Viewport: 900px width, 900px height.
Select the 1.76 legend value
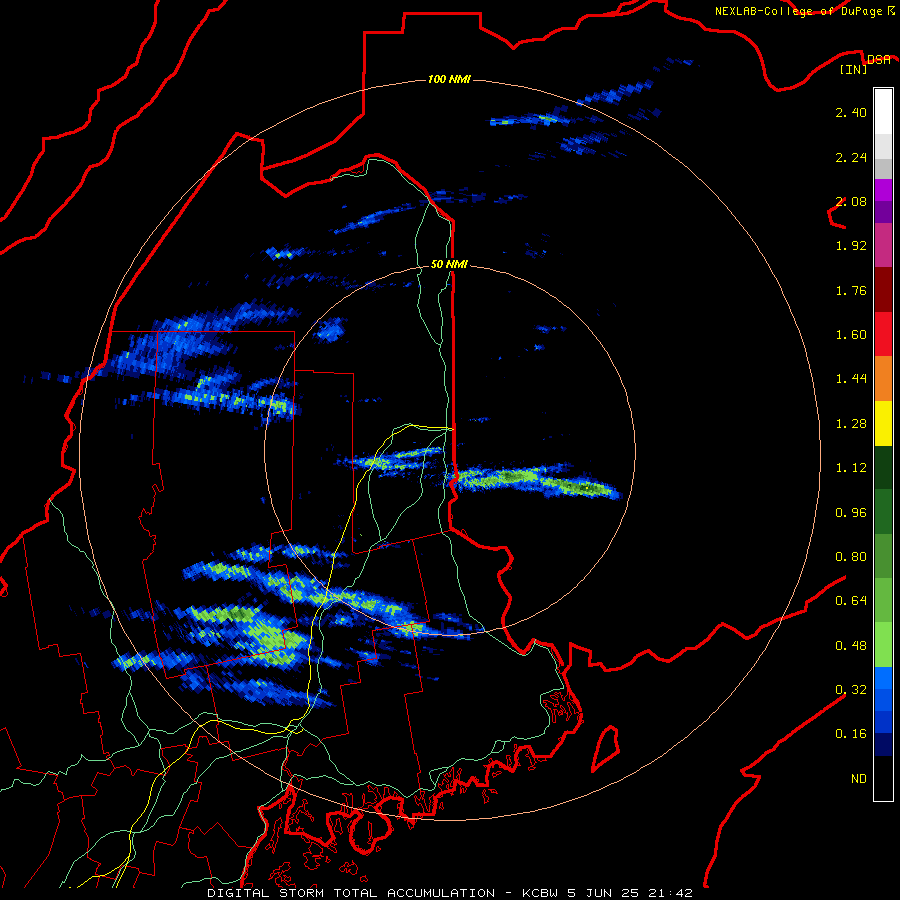(851, 290)
